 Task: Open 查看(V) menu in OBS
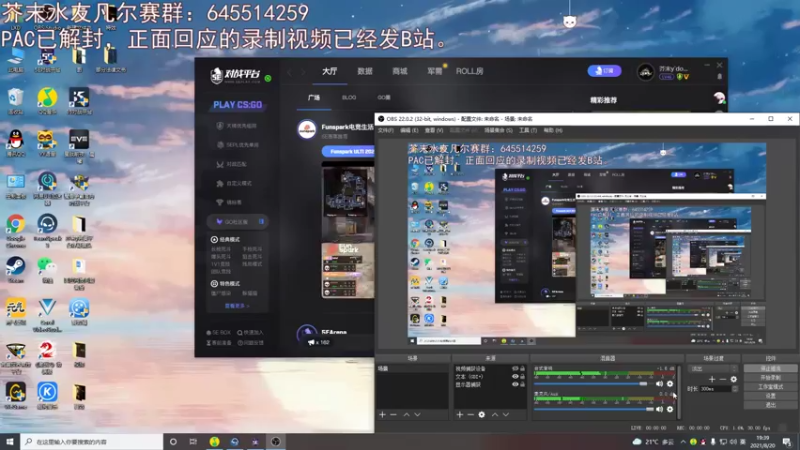coord(434,131)
